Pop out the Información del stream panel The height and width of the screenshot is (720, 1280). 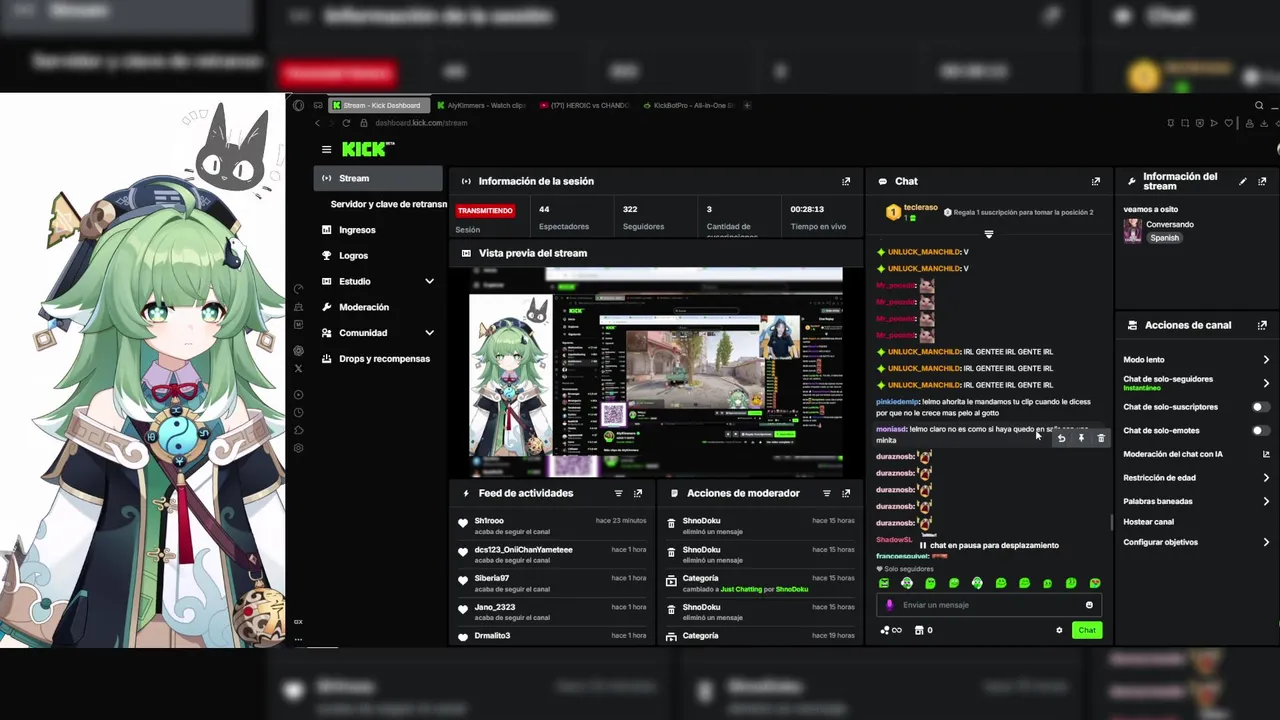(x=1262, y=181)
